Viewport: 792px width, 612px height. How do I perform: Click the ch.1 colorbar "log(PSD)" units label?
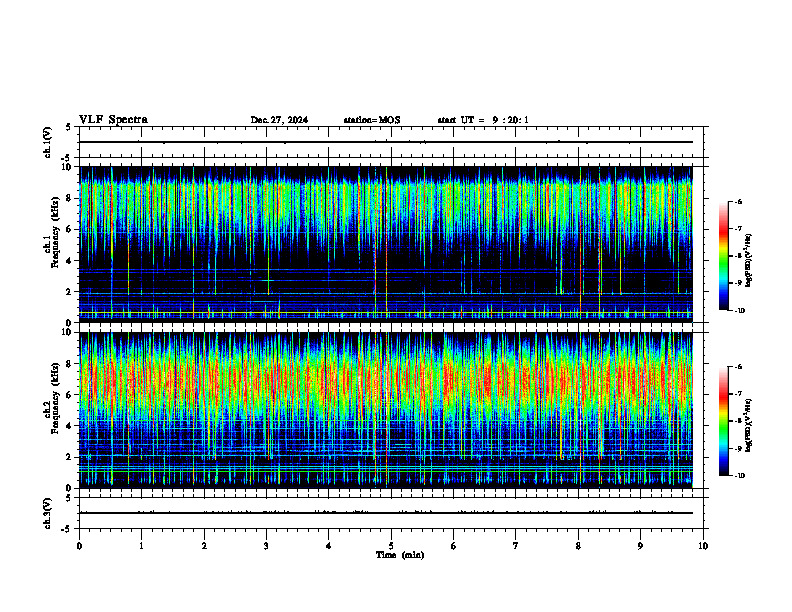click(748, 261)
